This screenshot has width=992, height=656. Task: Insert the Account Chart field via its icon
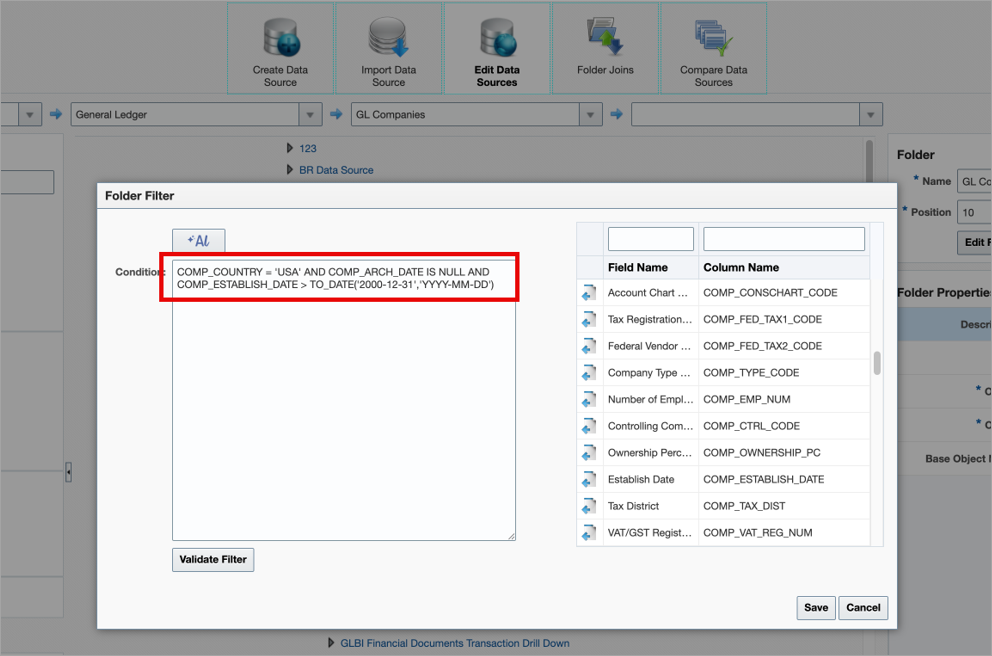pos(589,291)
